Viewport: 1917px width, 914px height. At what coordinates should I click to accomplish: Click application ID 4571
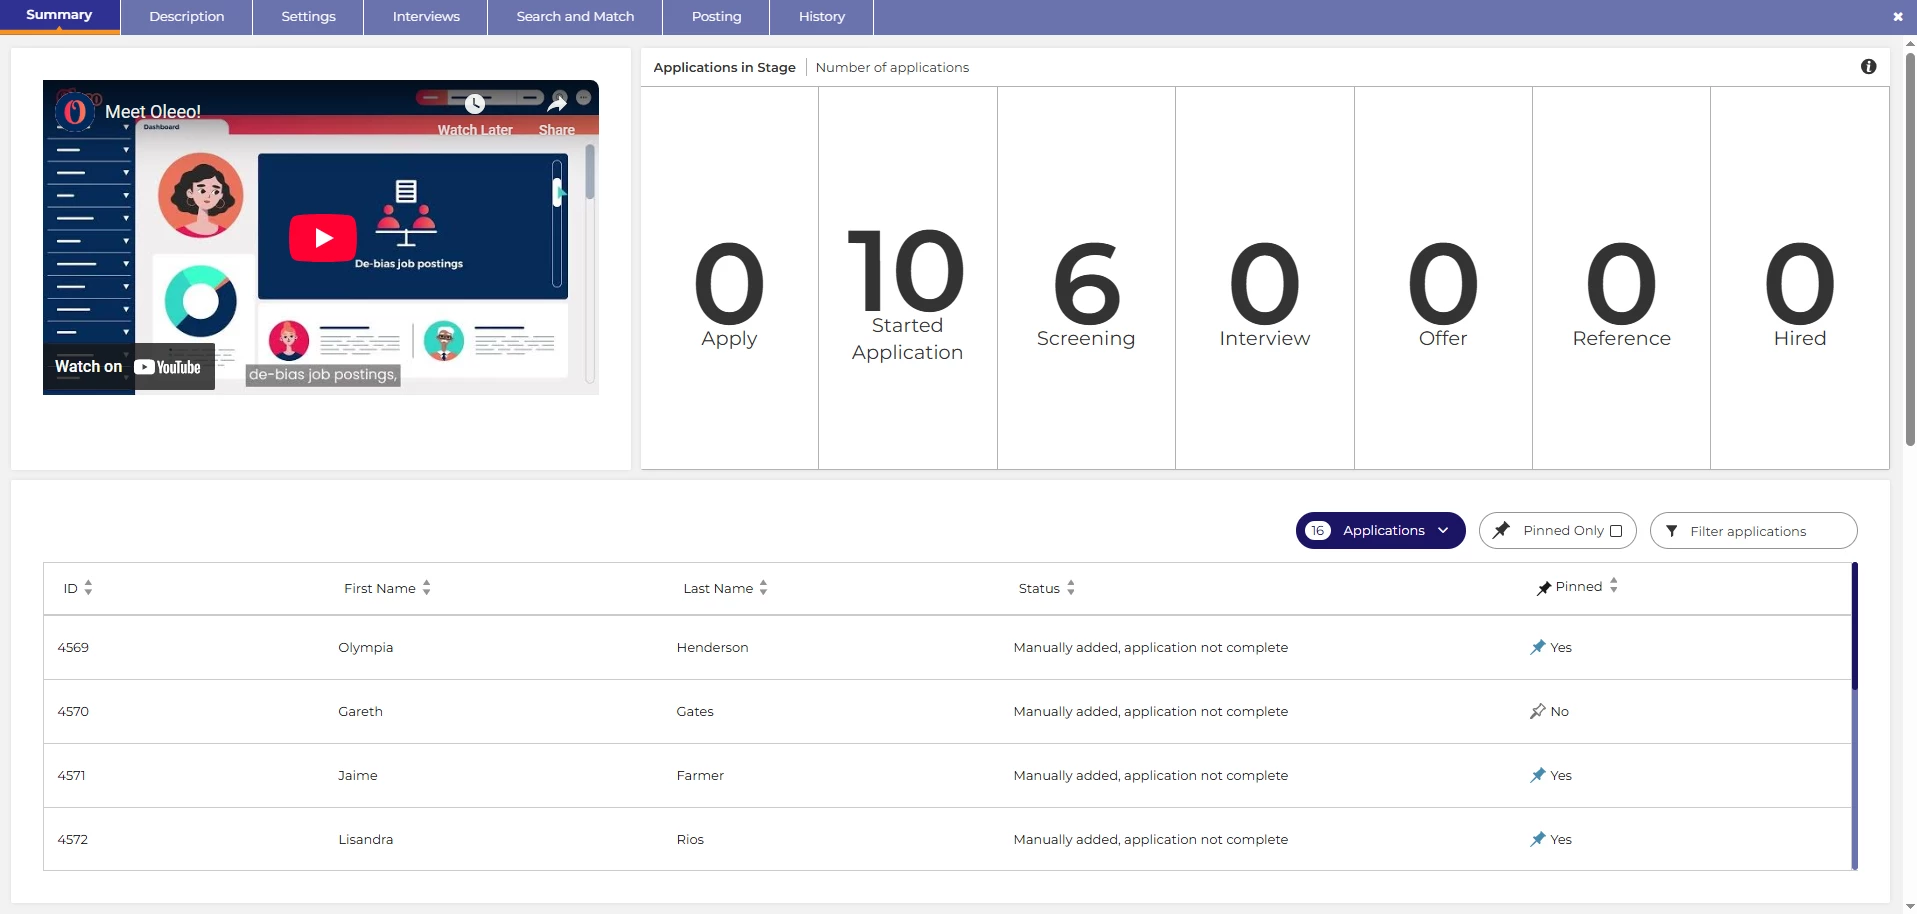71,776
